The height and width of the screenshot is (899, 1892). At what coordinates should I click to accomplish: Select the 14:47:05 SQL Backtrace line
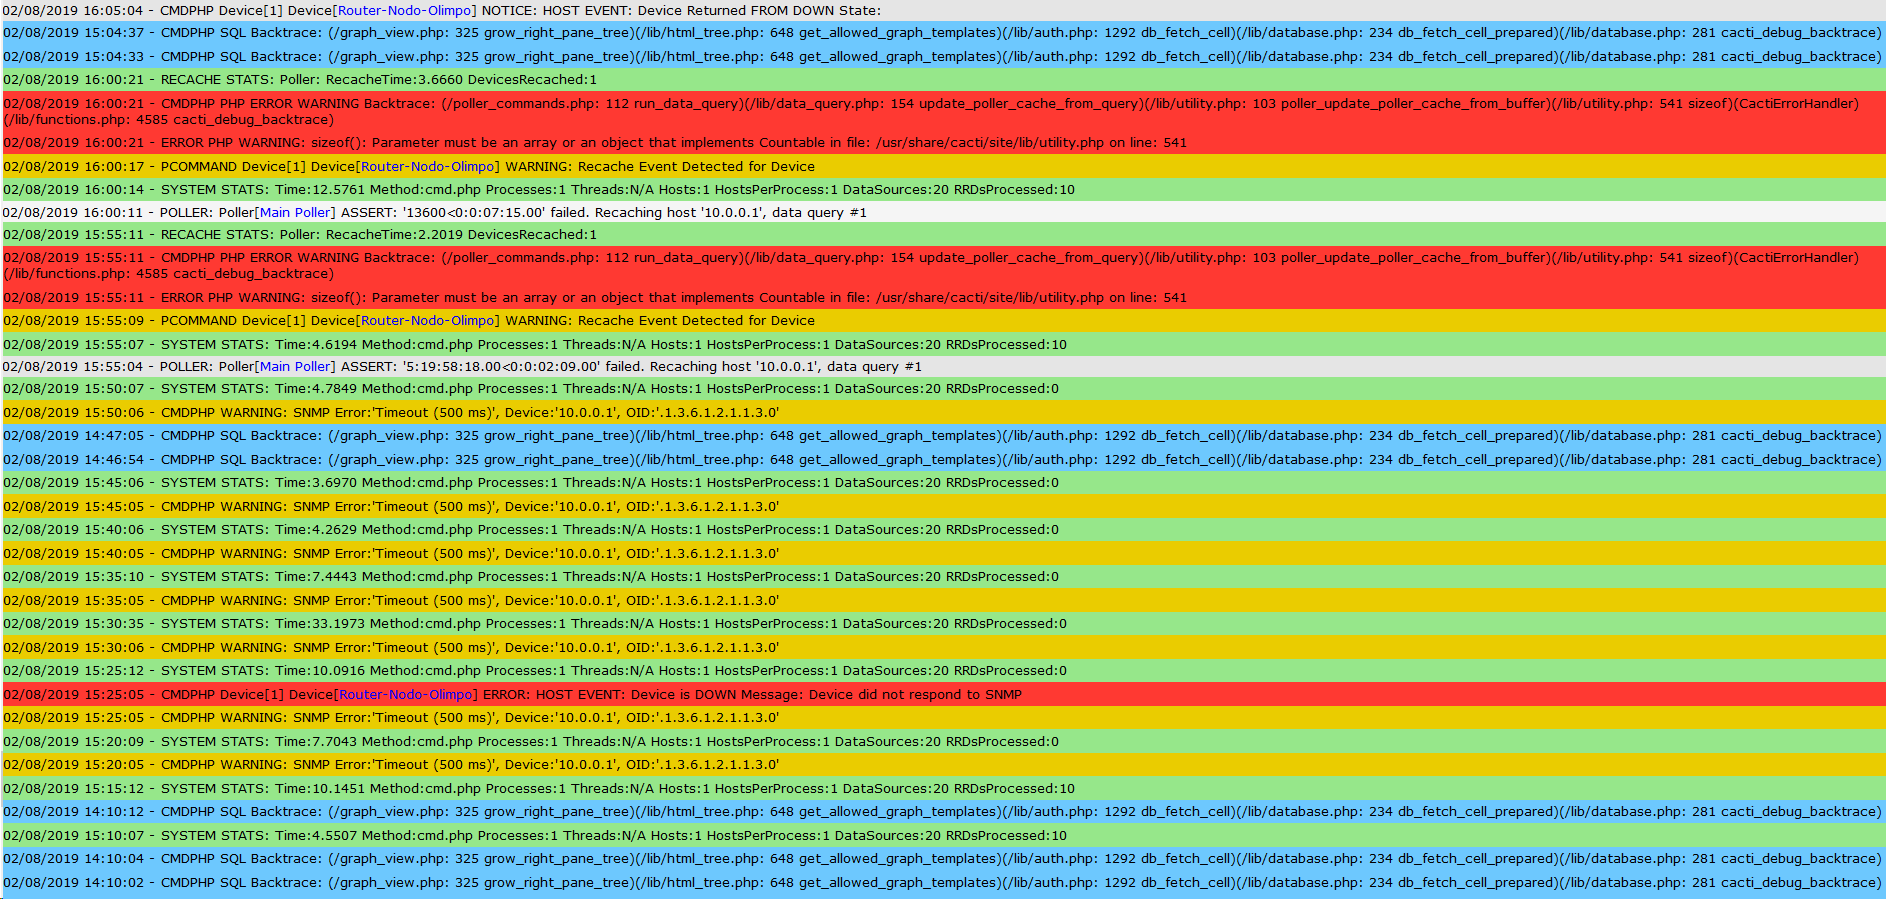(944, 436)
